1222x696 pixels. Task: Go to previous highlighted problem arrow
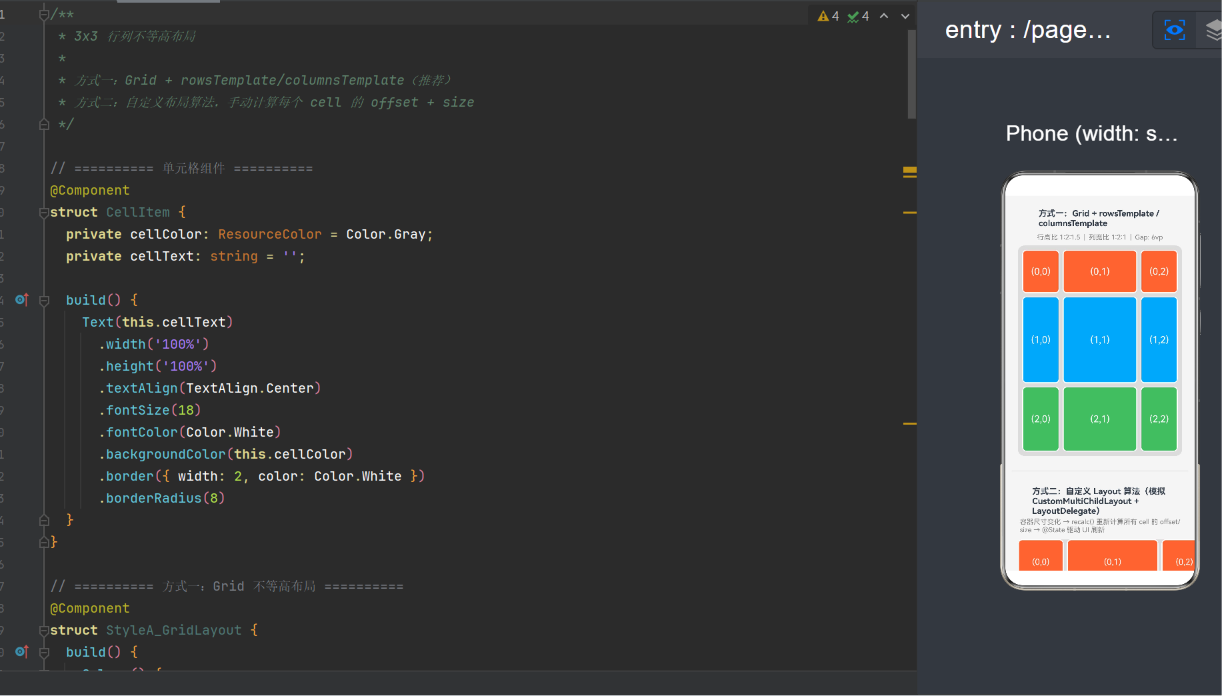click(x=886, y=16)
